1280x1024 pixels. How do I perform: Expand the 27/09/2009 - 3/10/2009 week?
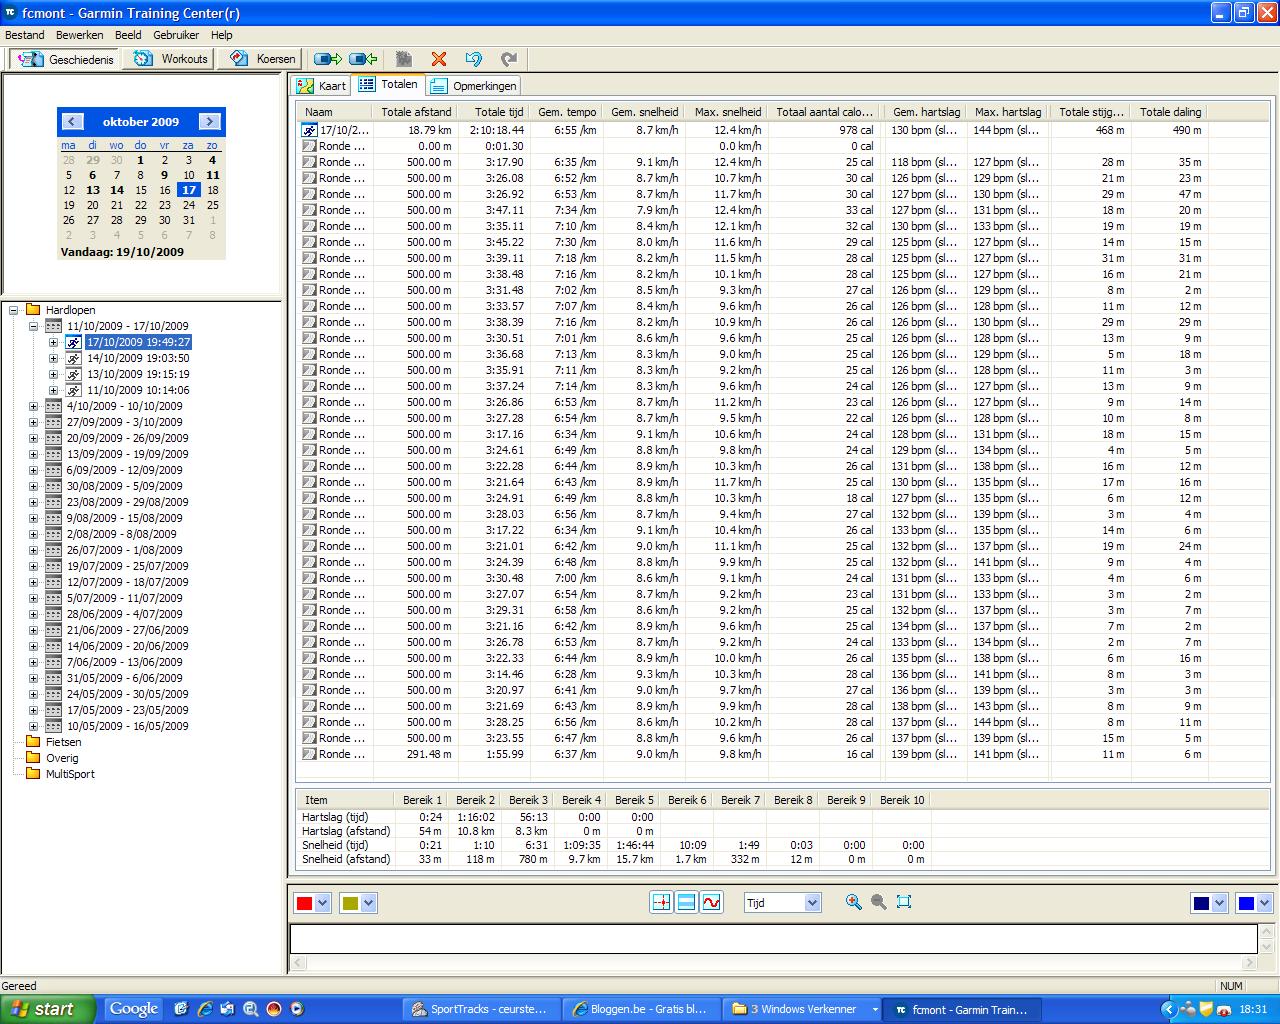tap(33, 422)
